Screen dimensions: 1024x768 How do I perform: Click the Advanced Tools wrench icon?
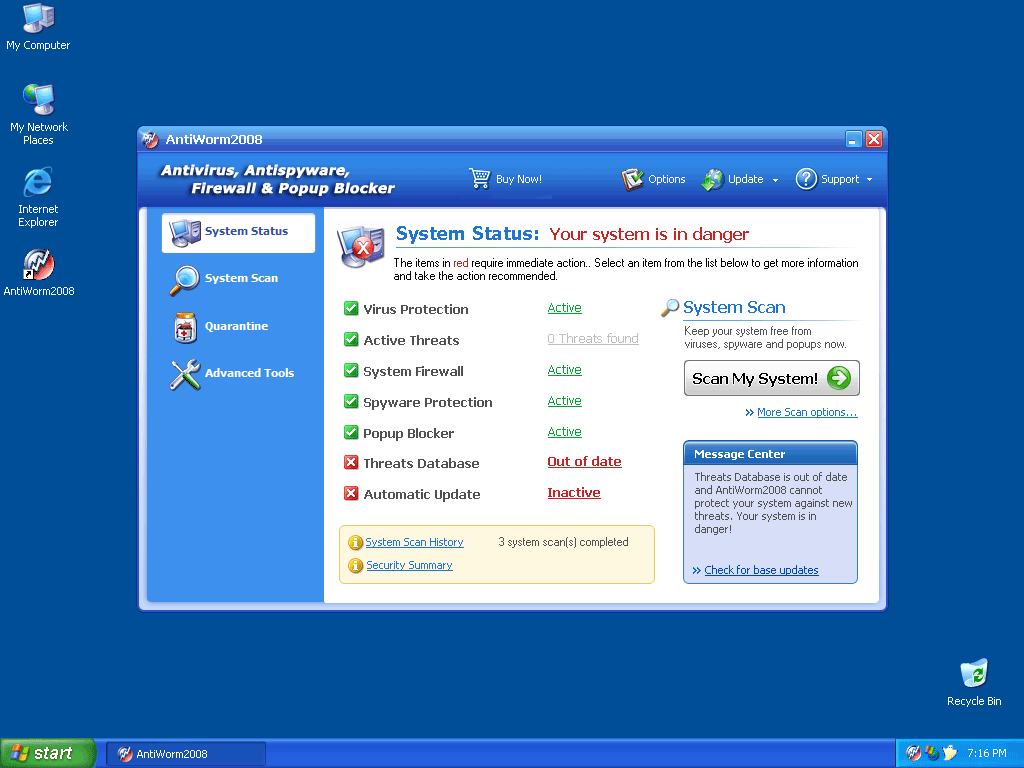(x=185, y=374)
